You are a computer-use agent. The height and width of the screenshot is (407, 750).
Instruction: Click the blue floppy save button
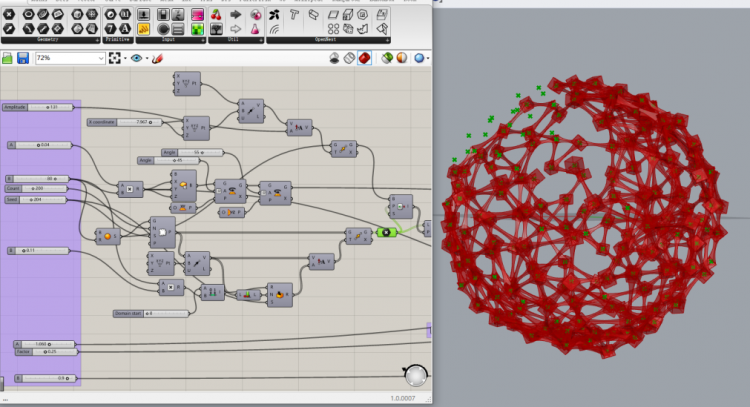pyautogui.click(x=22, y=58)
